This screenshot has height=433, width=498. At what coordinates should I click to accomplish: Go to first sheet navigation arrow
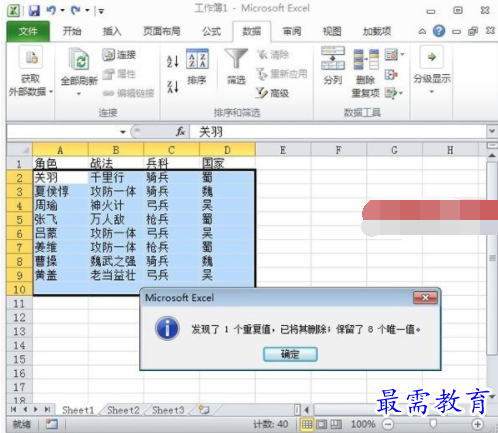pos(13,409)
